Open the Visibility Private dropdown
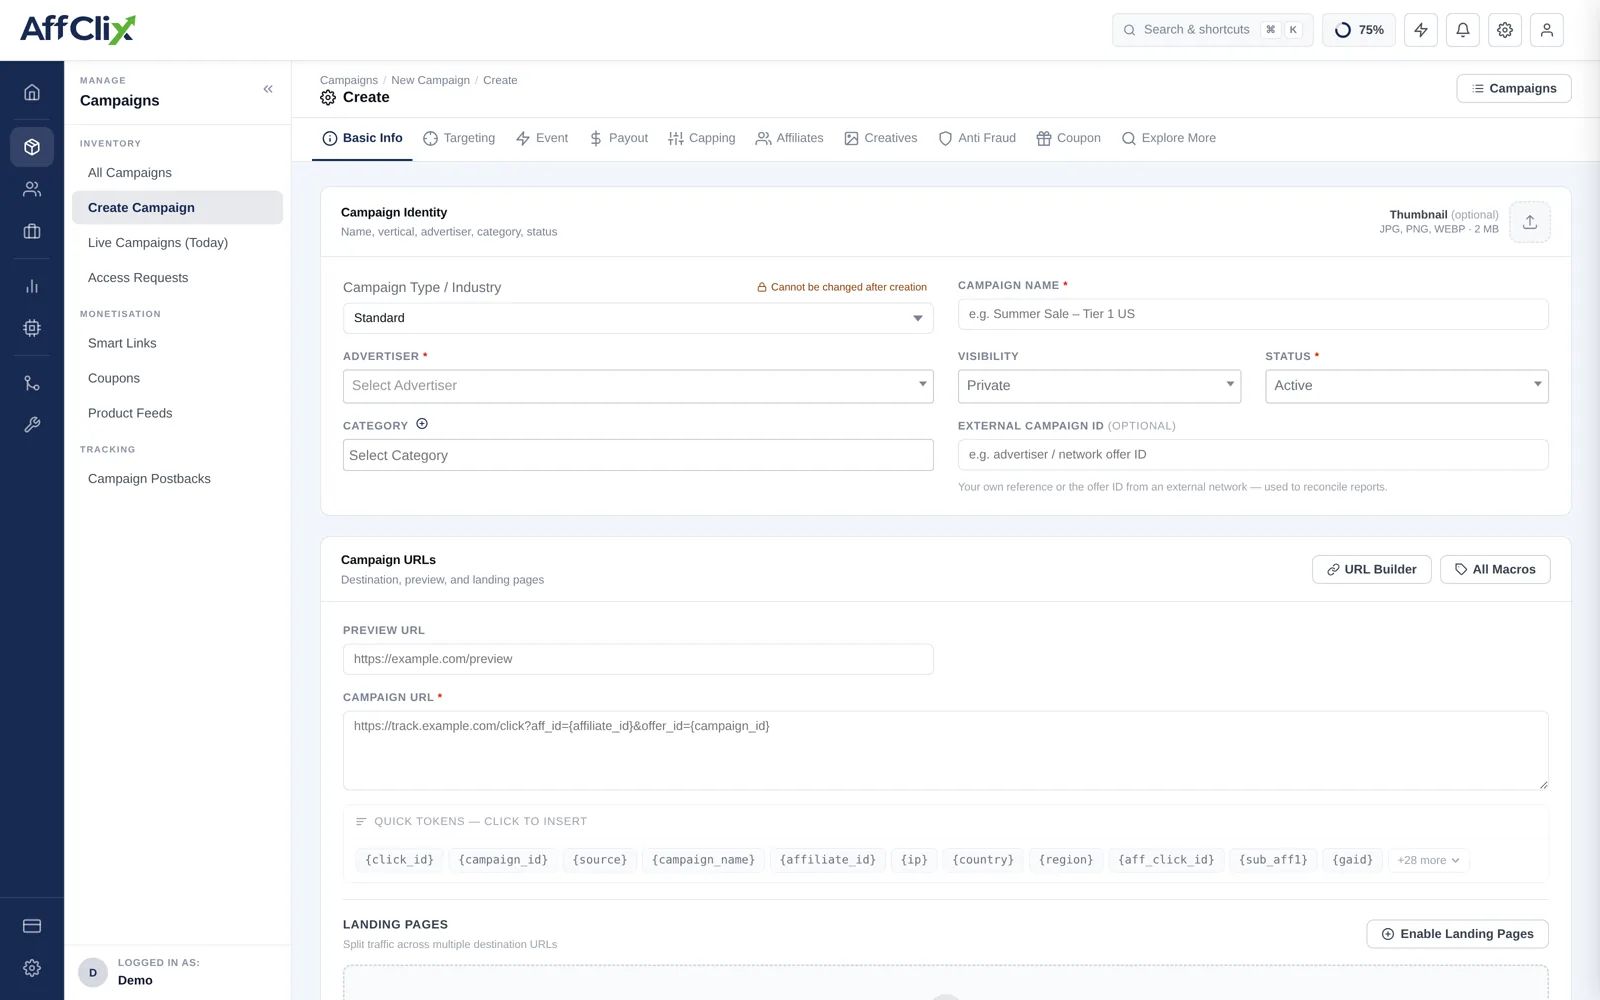This screenshot has height=1000, width=1600. 1099,386
